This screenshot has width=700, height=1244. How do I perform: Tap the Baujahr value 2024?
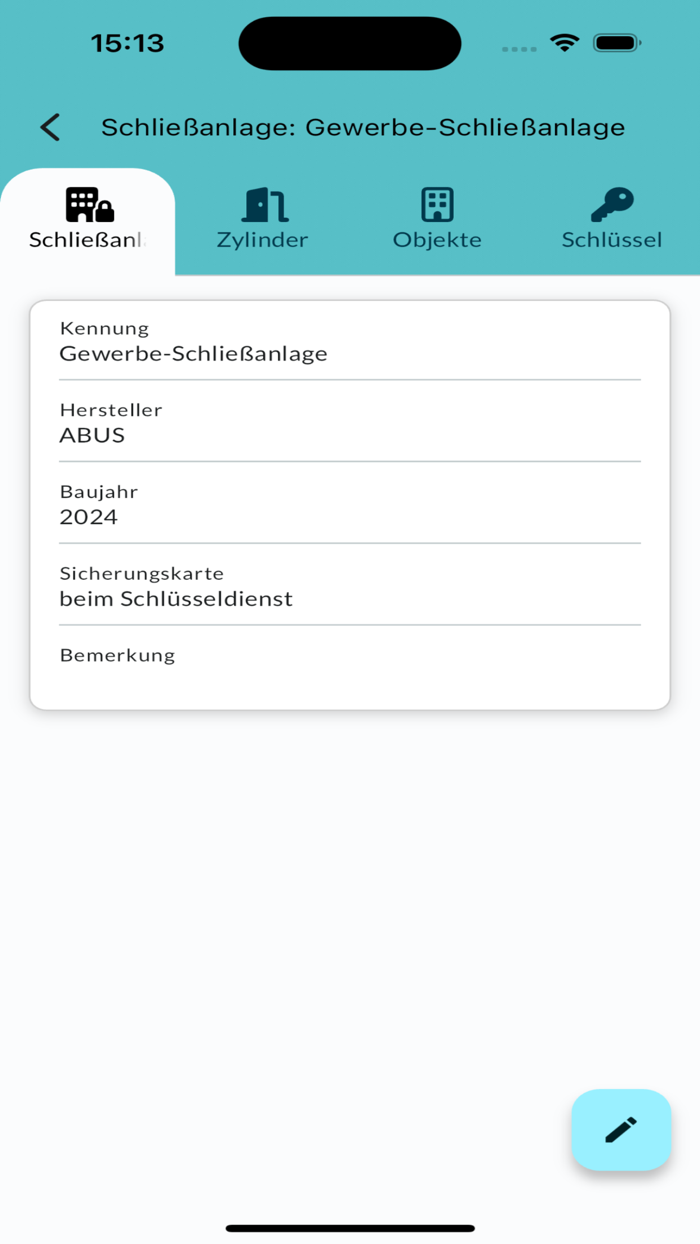click(89, 517)
